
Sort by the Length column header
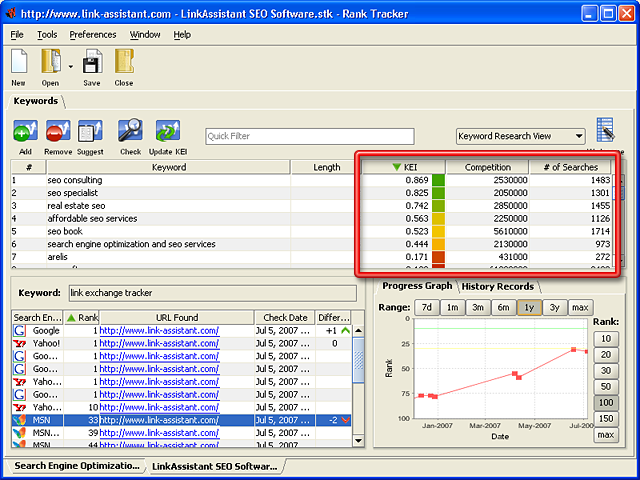327,167
